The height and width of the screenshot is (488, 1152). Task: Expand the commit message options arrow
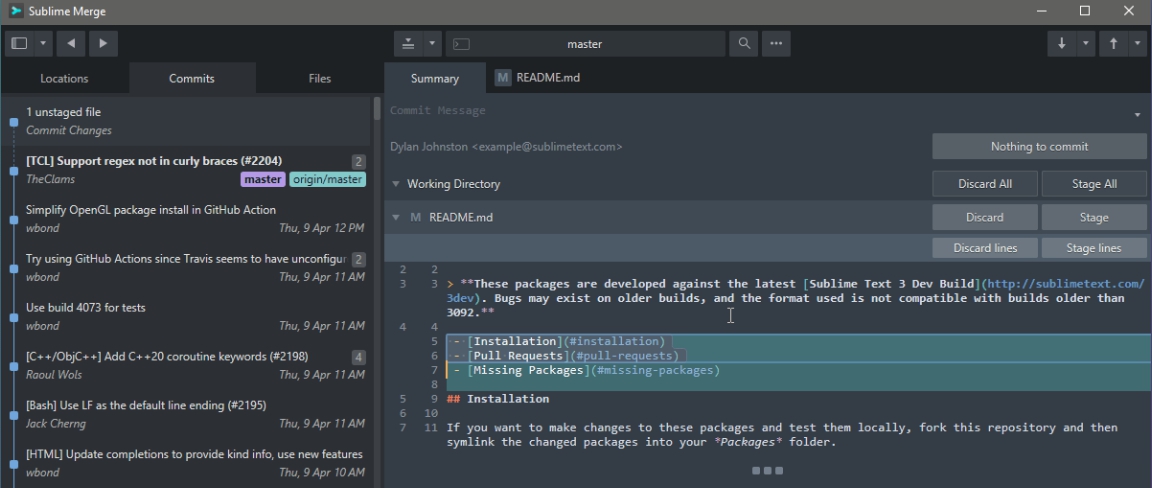(x=1137, y=115)
